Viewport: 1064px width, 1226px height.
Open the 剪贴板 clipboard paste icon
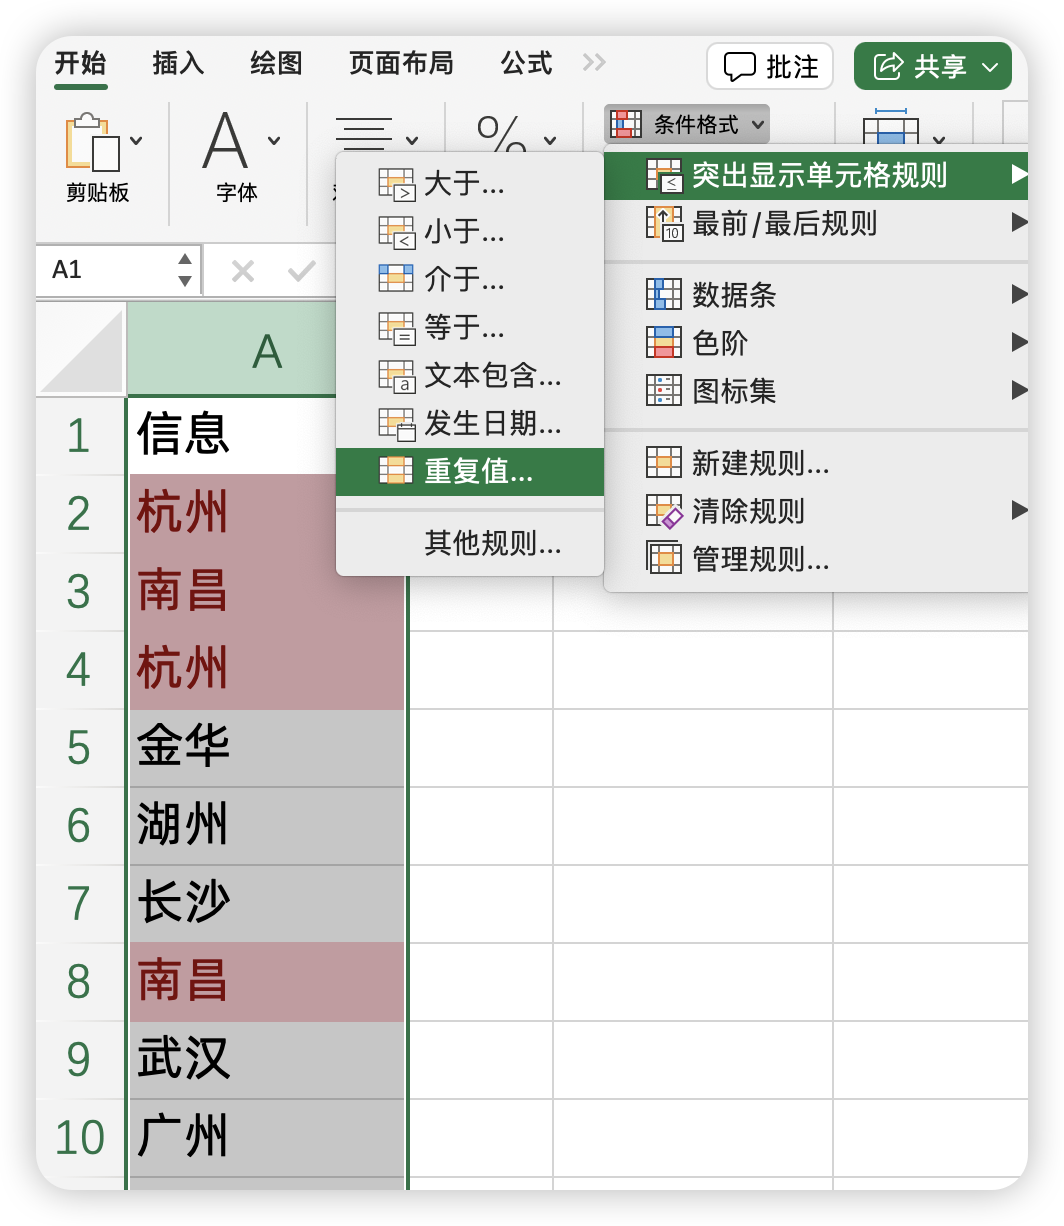pos(92,142)
